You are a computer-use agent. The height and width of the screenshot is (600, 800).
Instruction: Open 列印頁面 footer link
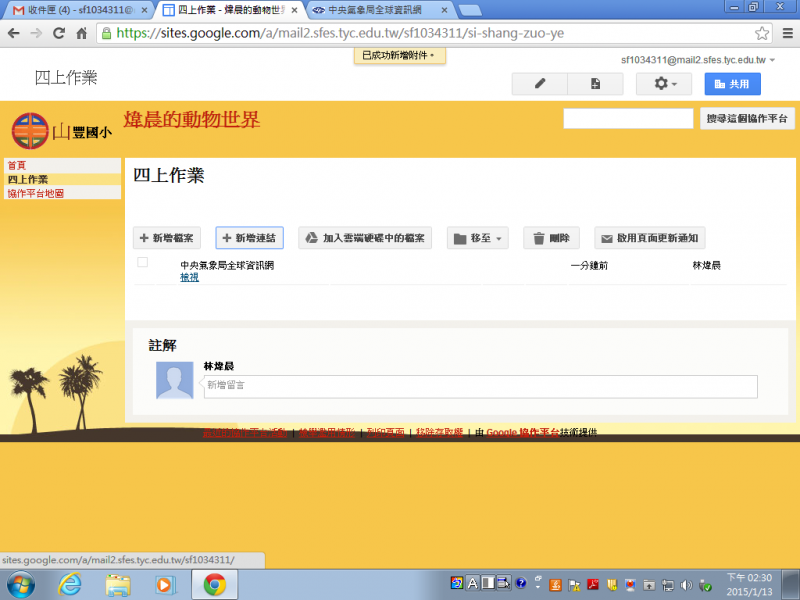coord(385,433)
